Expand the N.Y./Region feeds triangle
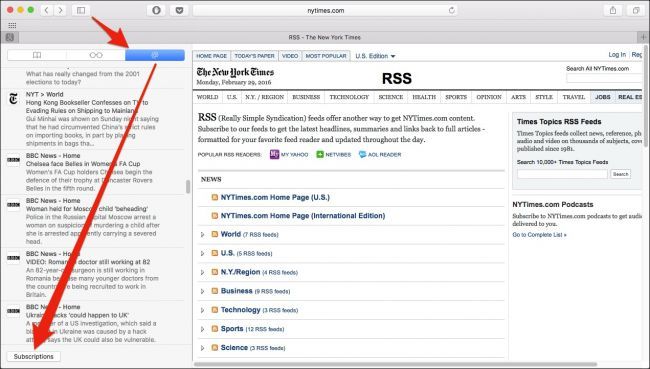This screenshot has width=650, height=369. pyautogui.click(x=203, y=272)
